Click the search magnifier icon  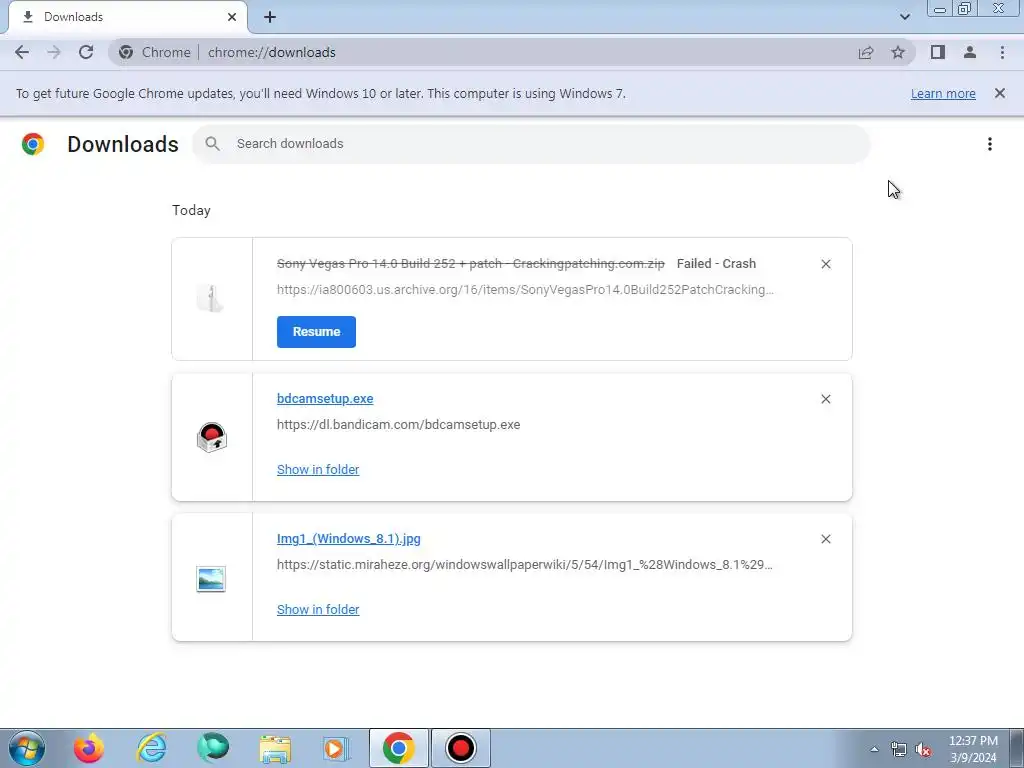pos(212,144)
